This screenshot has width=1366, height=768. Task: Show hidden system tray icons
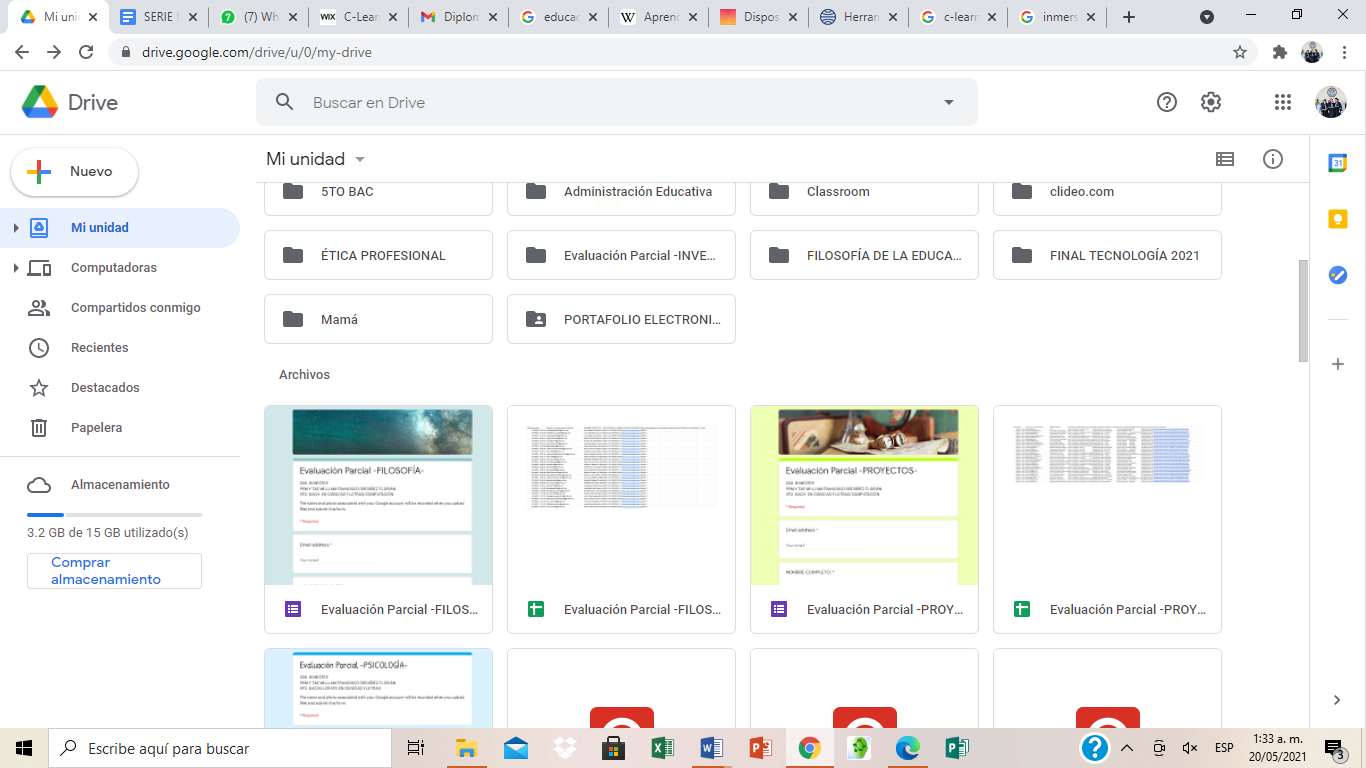click(x=1127, y=748)
